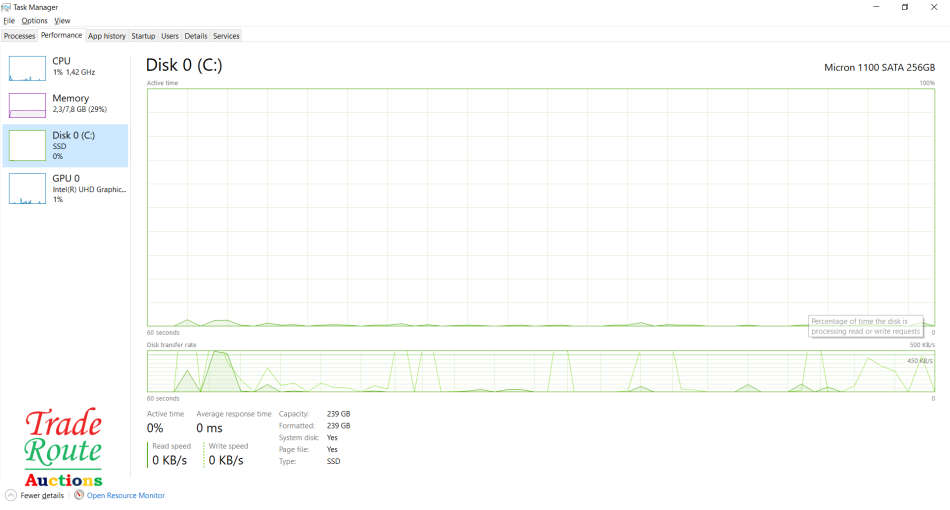Click the Task Manager app icon in title bar
This screenshot has height=510, width=950.
[x=6, y=6]
